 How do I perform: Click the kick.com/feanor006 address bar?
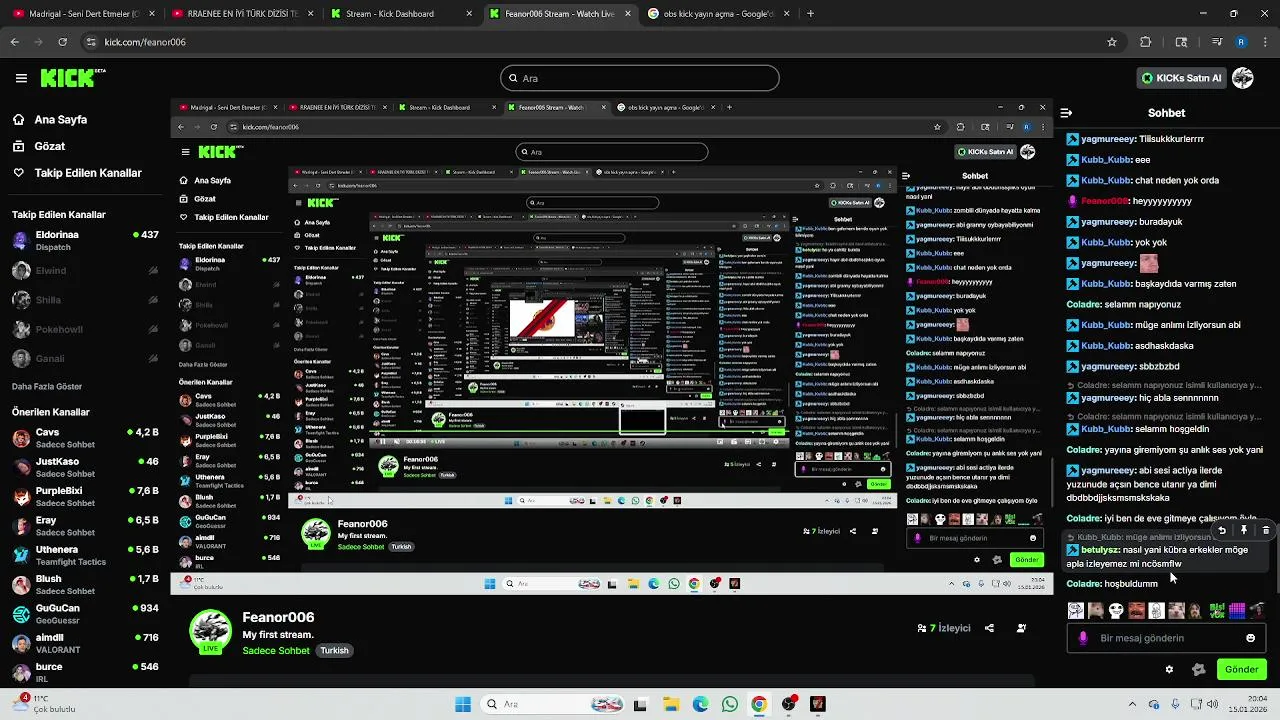[x=600, y=42]
